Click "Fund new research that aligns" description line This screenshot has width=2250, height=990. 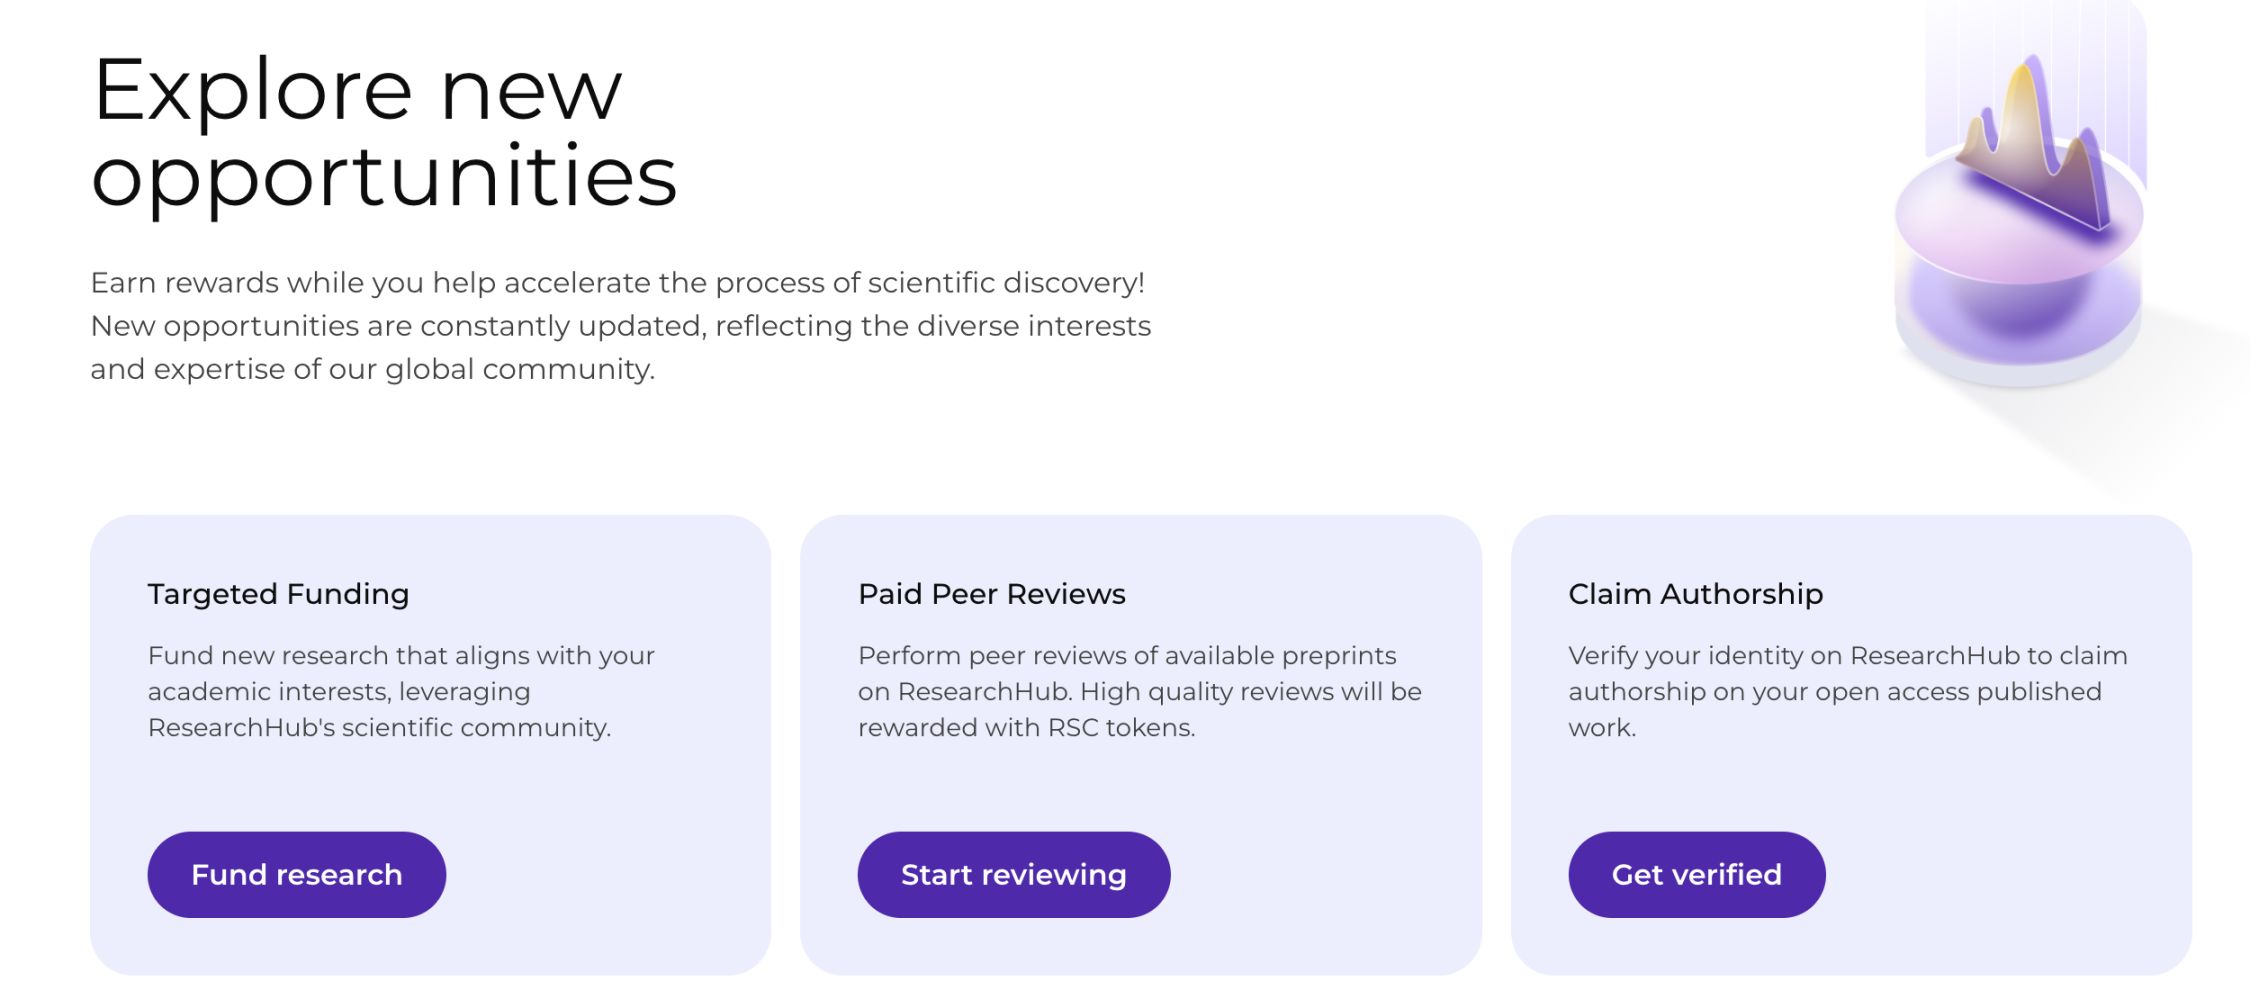pos(401,656)
